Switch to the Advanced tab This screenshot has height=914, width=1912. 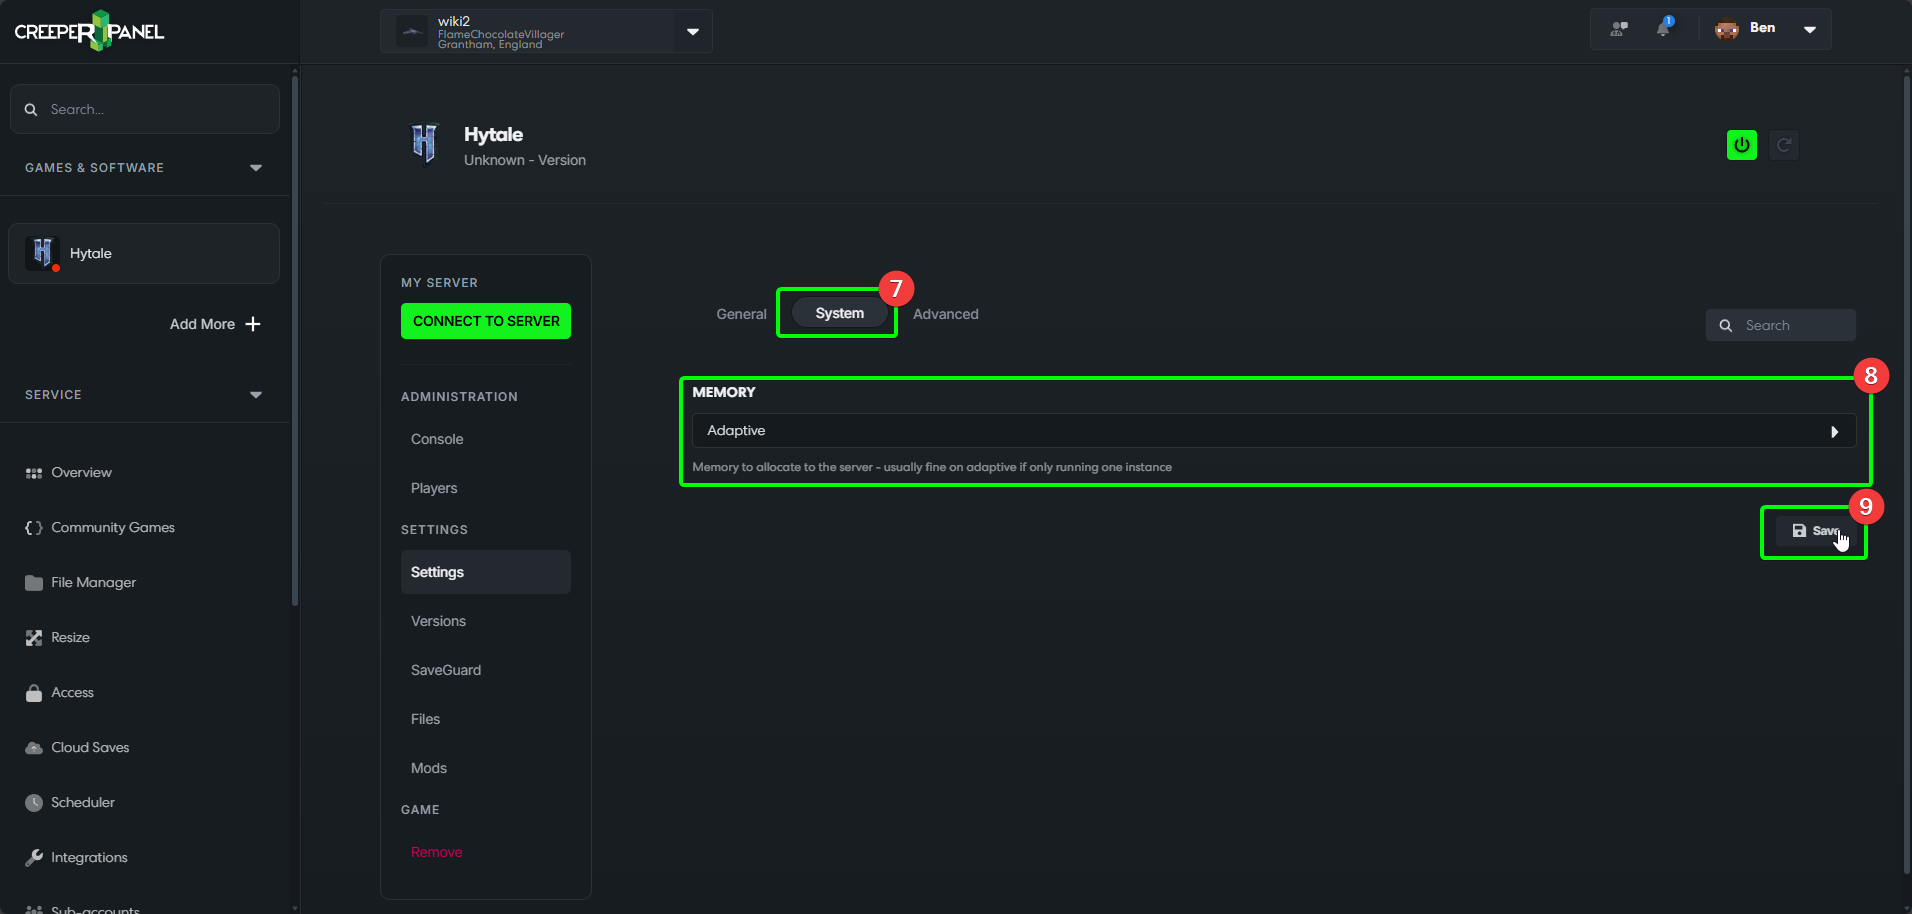(x=945, y=314)
